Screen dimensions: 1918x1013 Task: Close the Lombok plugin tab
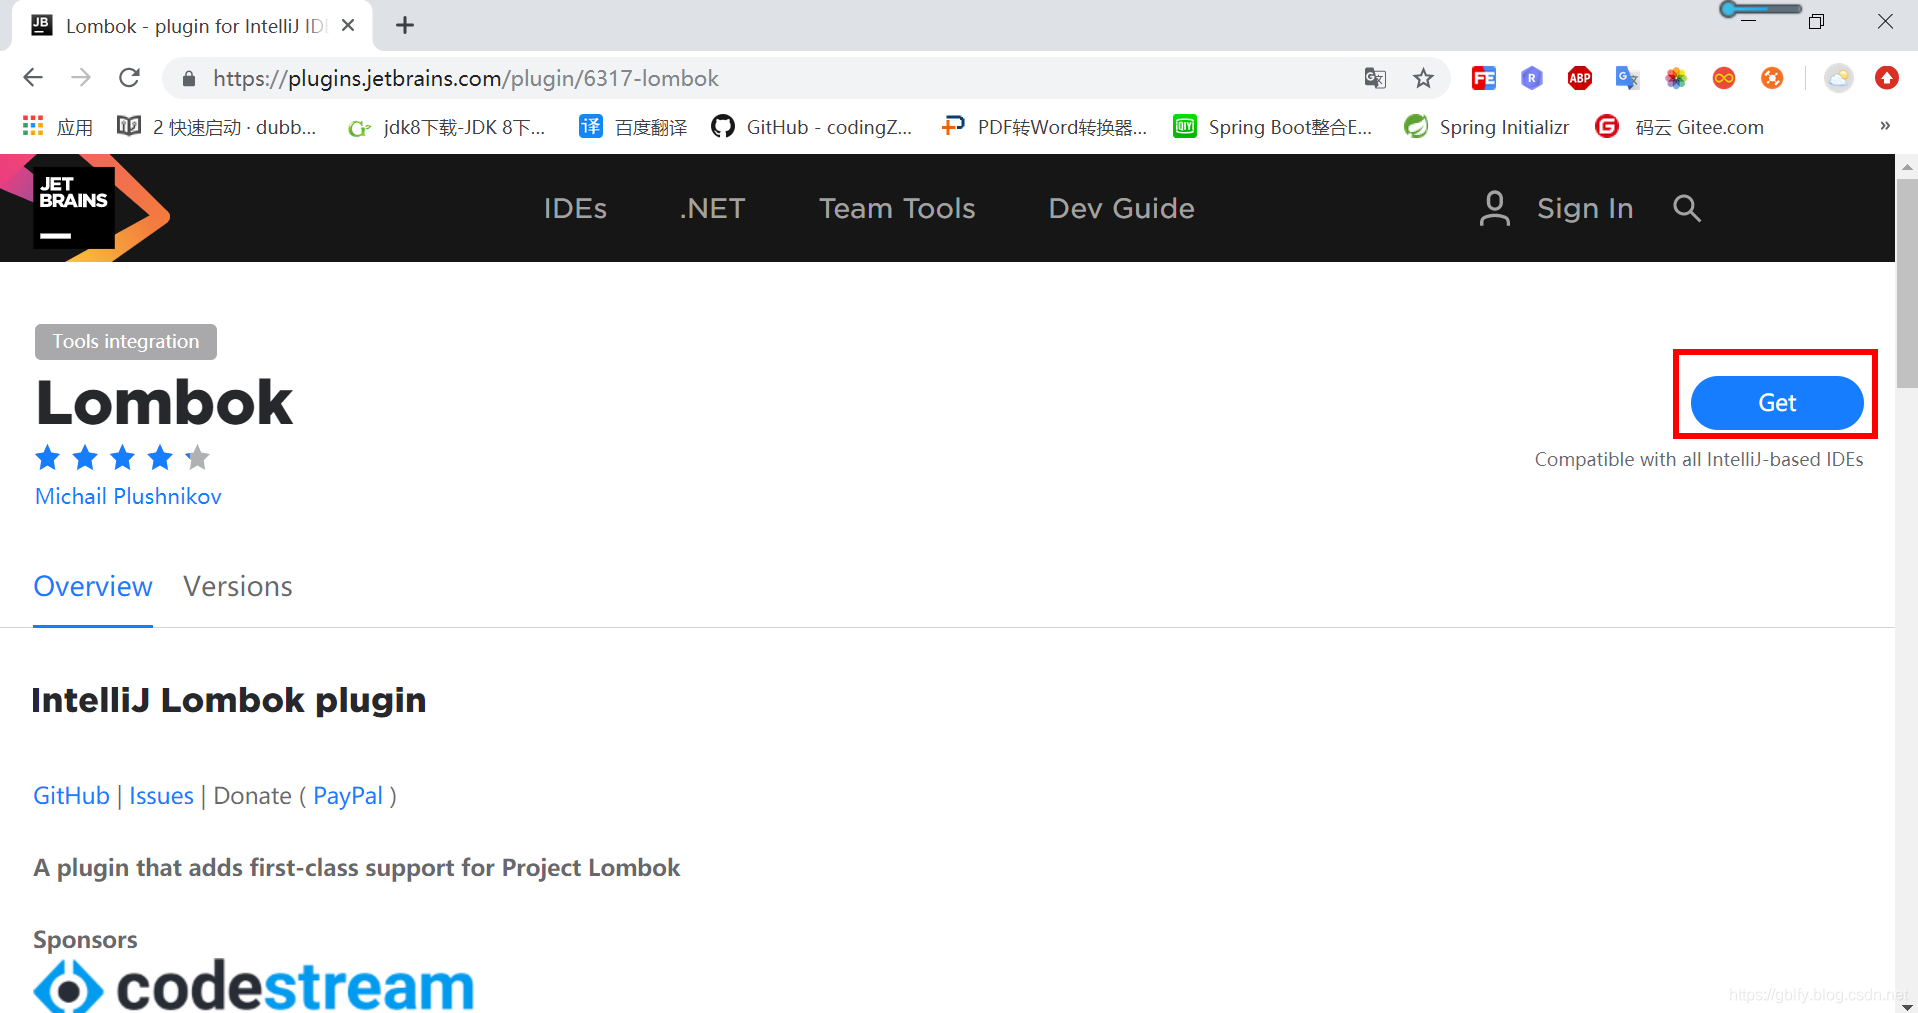(x=348, y=25)
